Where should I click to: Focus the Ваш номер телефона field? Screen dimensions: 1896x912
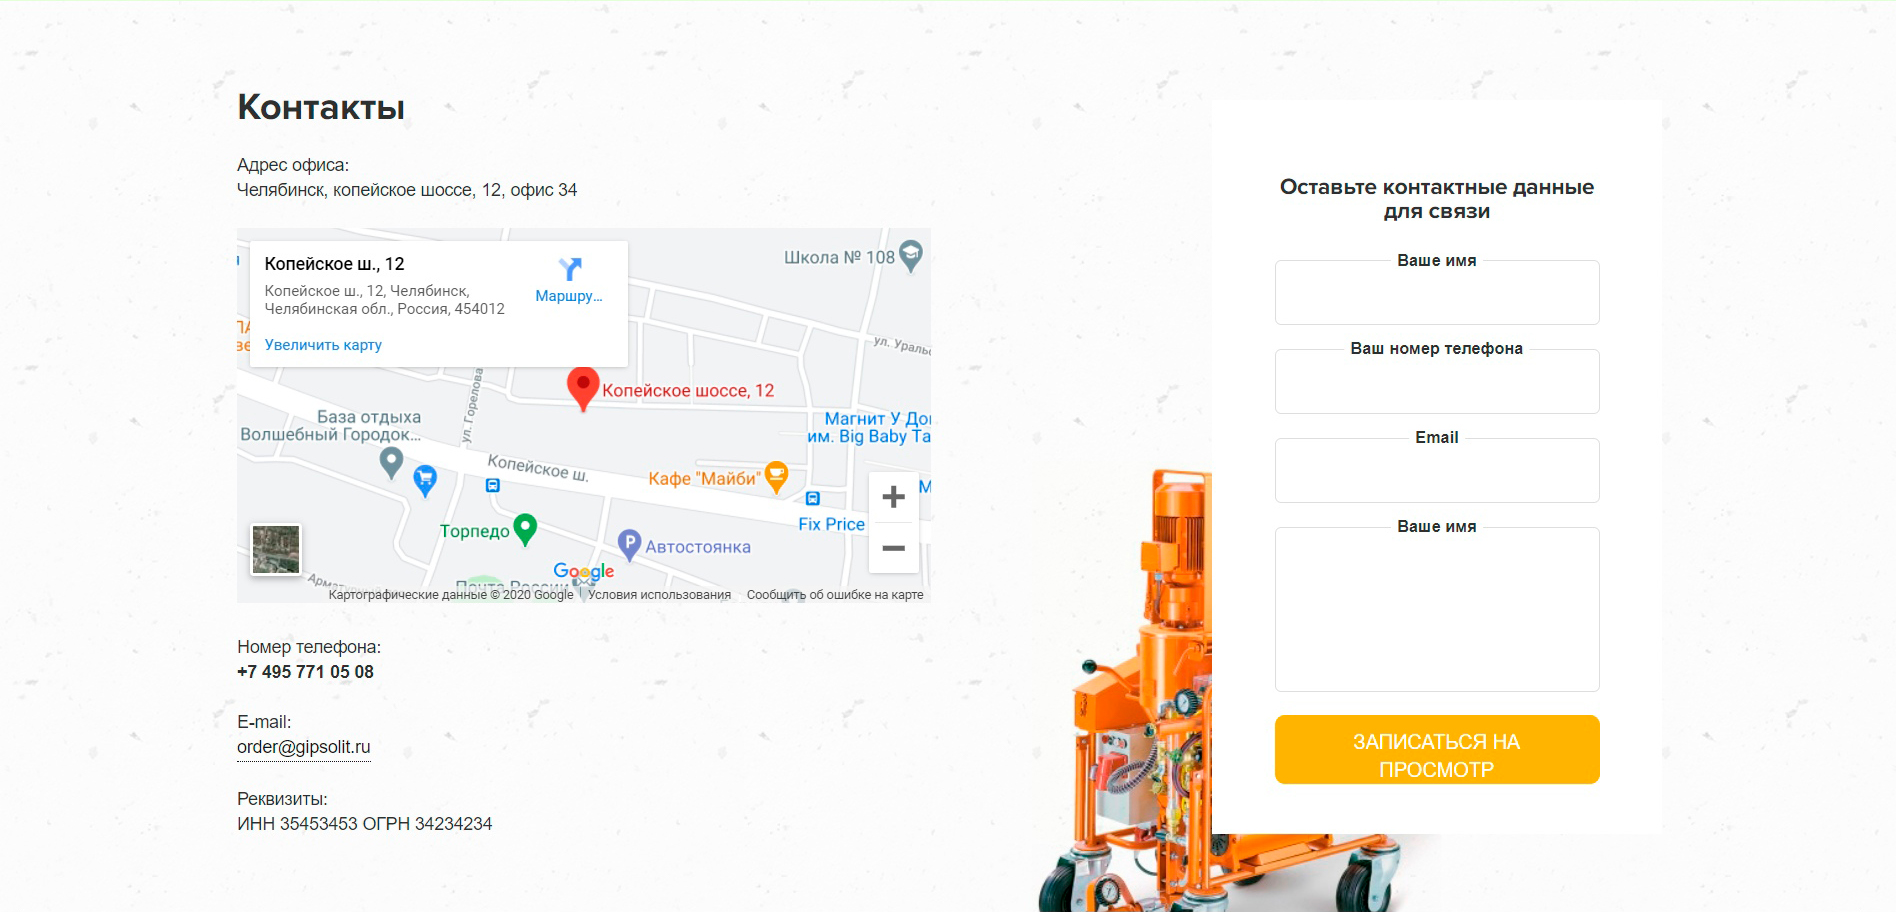pos(1437,381)
